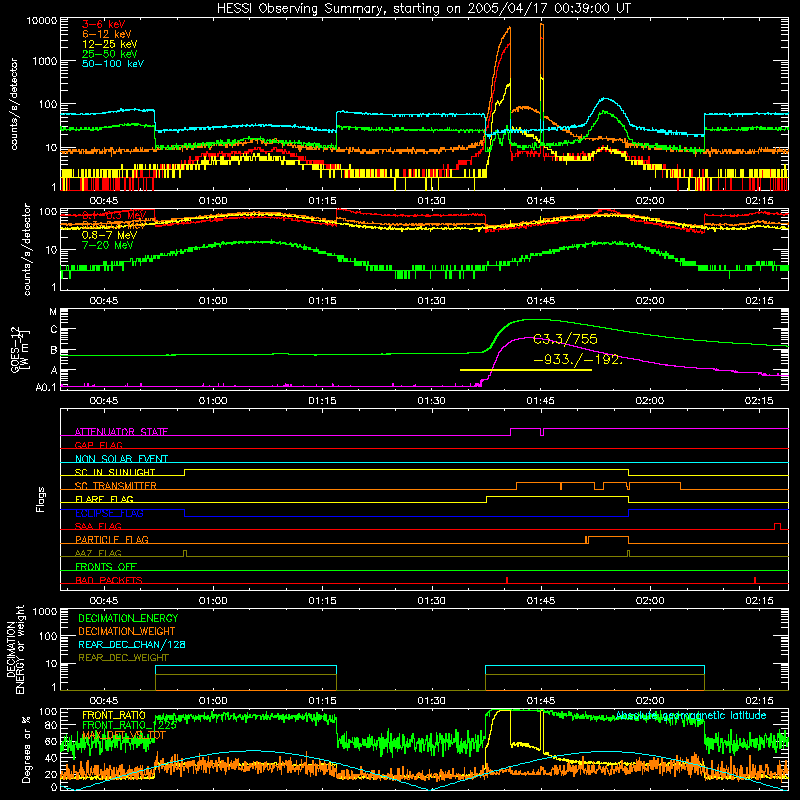Screen dimensions: 800x800
Task: Select the red 3-6 keV legend label
Action: pos(104,24)
